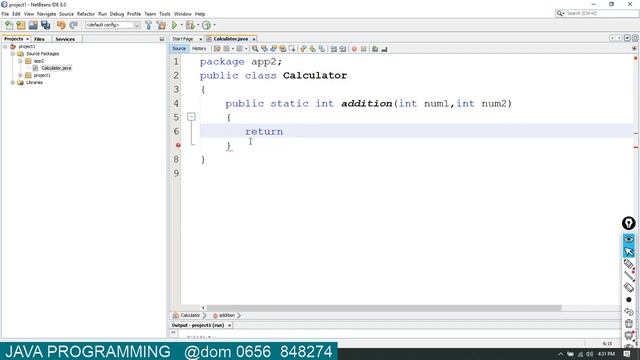Click the return statement on line 6
This screenshot has width=640, height=360.
click(264, 132)
